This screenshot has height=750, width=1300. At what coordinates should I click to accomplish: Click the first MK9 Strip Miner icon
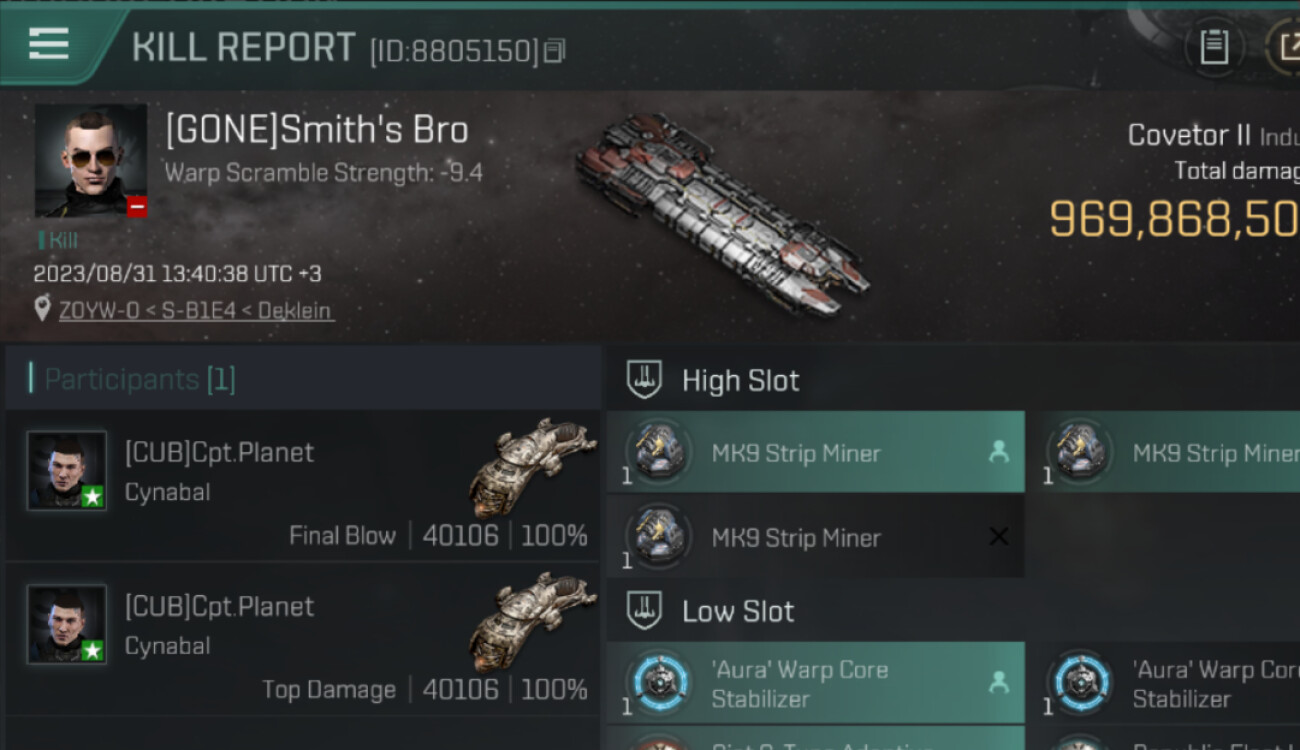pos(658,452)
